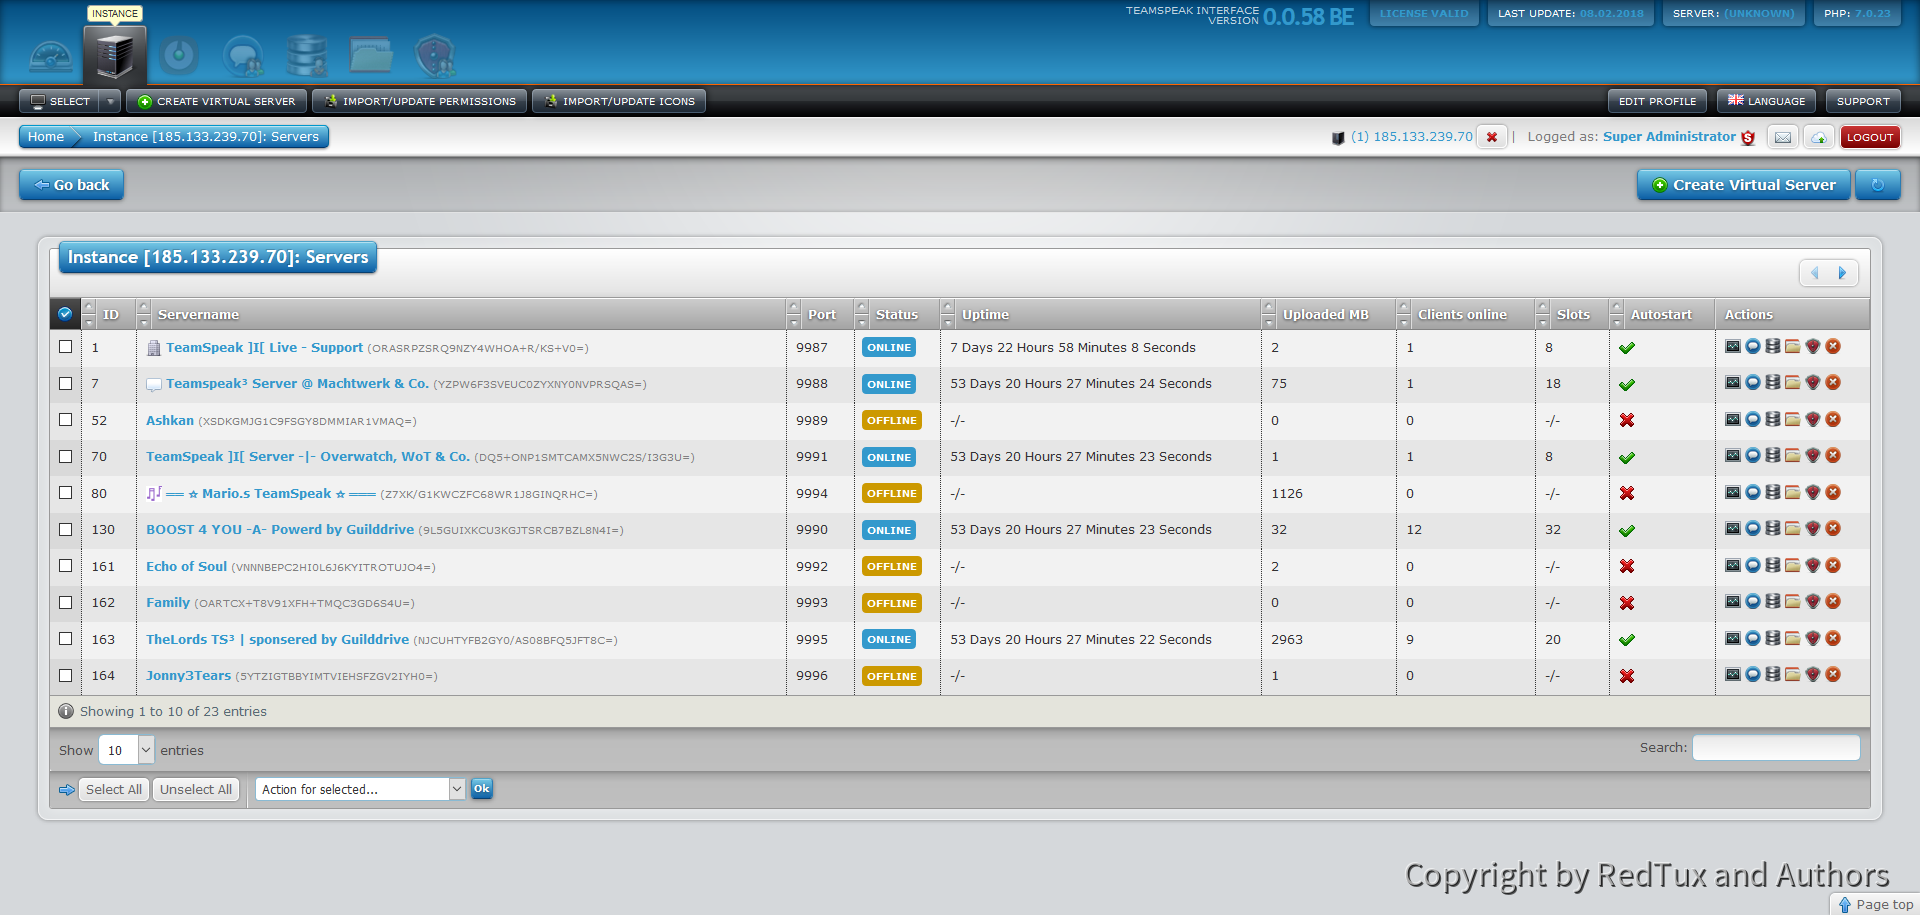1920x915 pixels.
Task: Open red shield action for server 9987
Action: point(1813,347)
